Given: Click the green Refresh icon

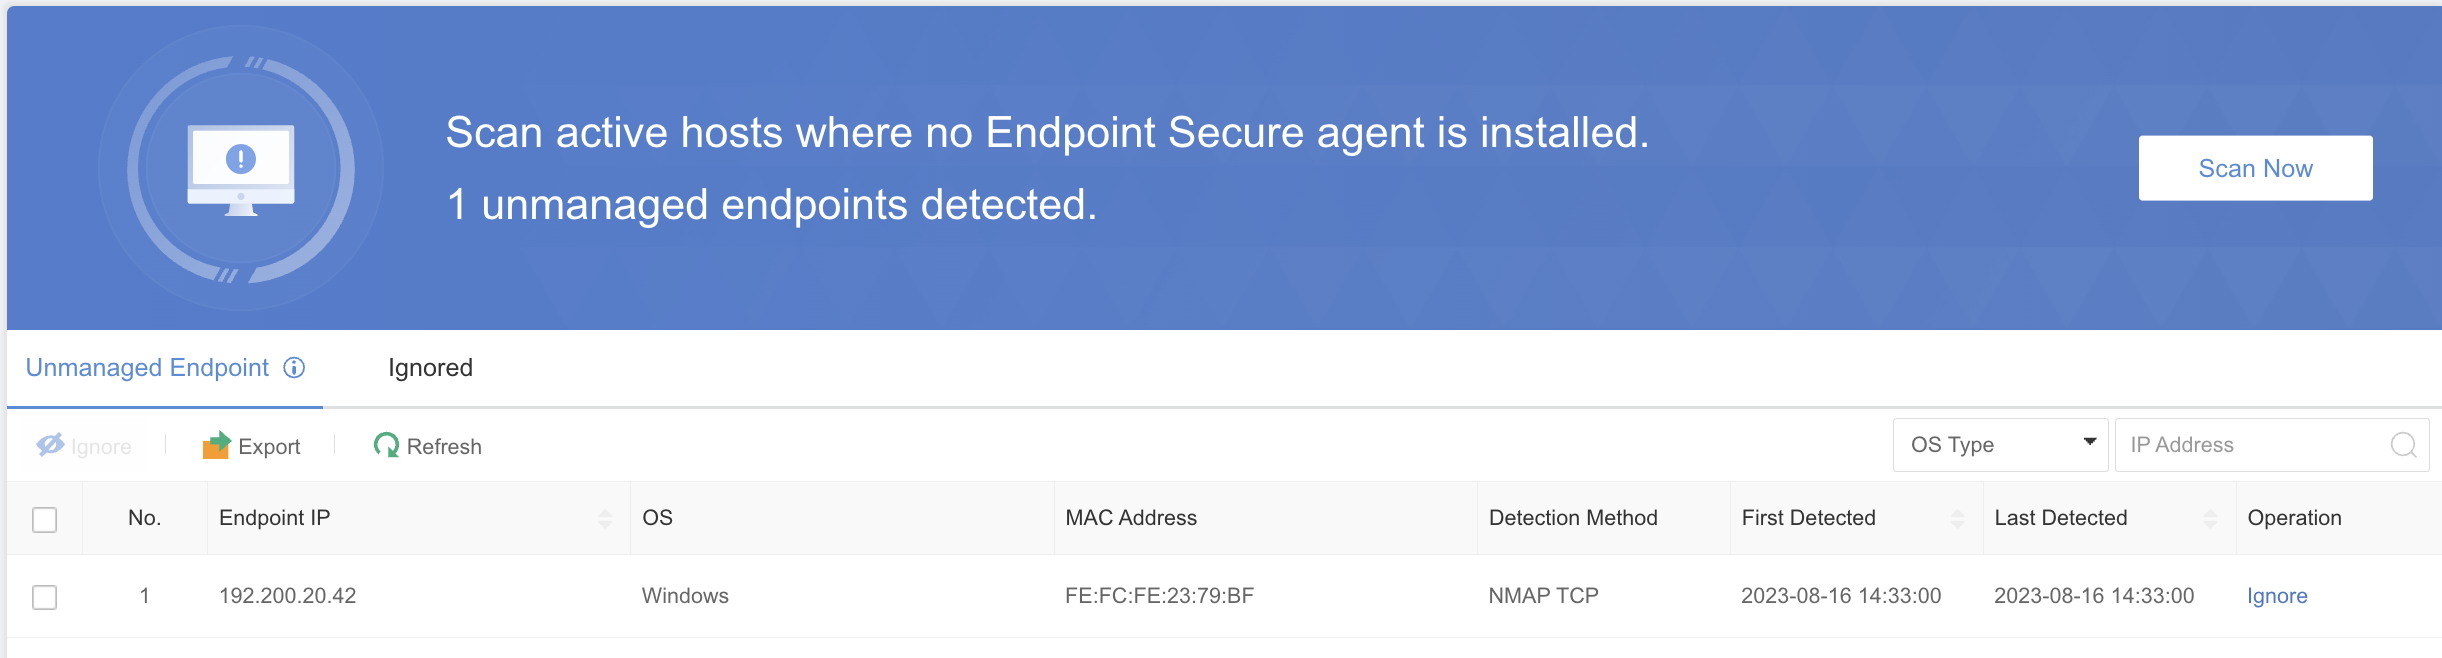Looking at the screenshot, I should pyautogui.click(x=385, y=445).
